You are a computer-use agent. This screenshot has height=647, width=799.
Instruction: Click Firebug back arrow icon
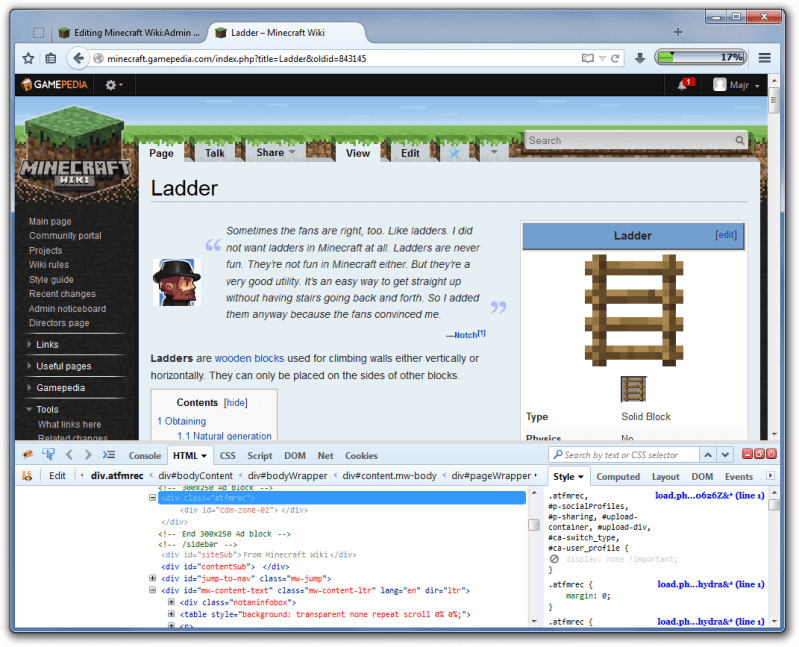[x=69, y=454]
